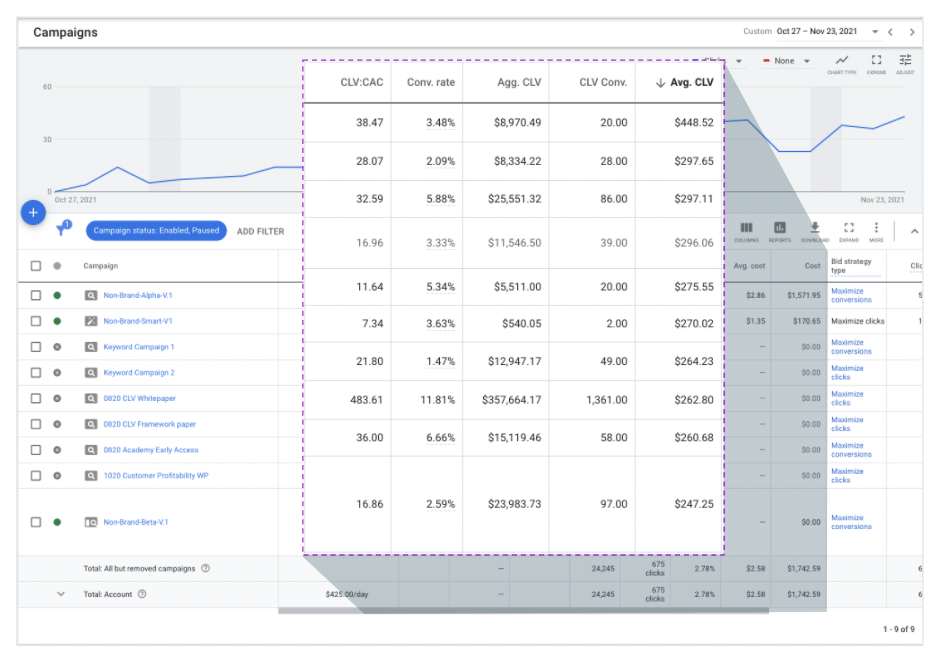The width and height of the screenshot is (936, 660).
Task: Sort by CLV:CAC column header
Action: point(362,82)
